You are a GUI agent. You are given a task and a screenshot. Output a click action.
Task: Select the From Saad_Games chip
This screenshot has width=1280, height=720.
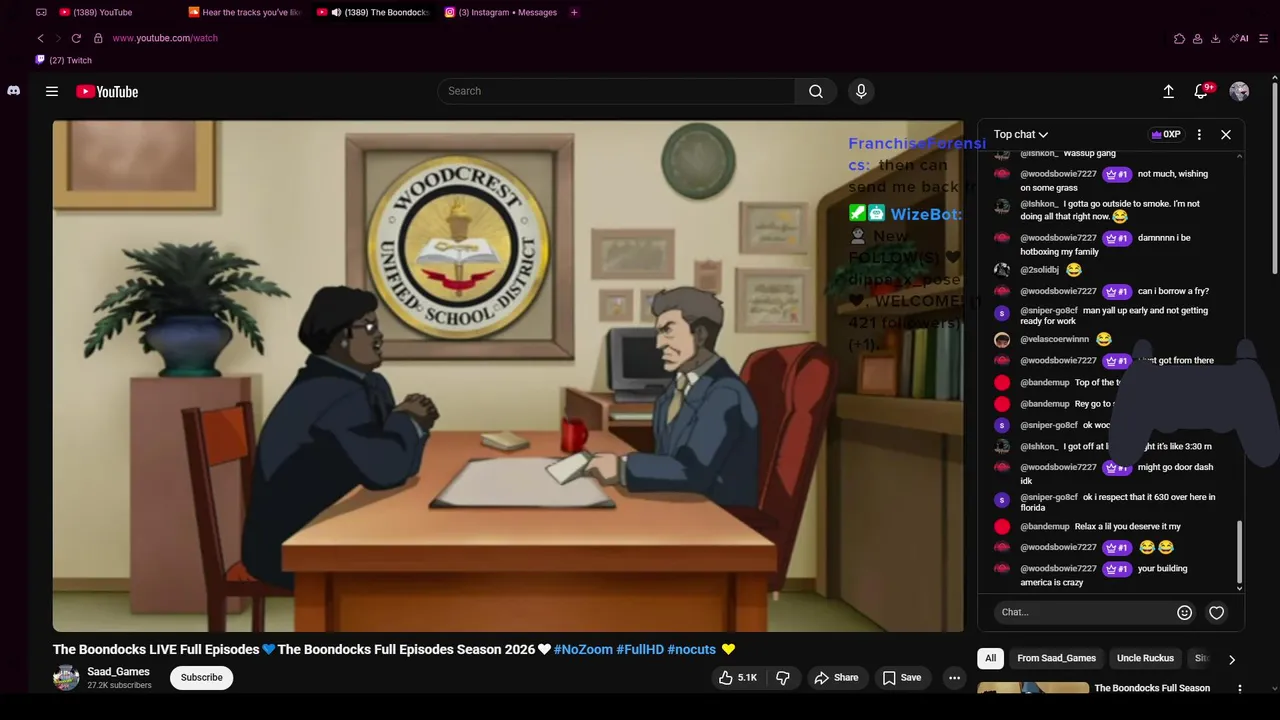point(1056,658)
